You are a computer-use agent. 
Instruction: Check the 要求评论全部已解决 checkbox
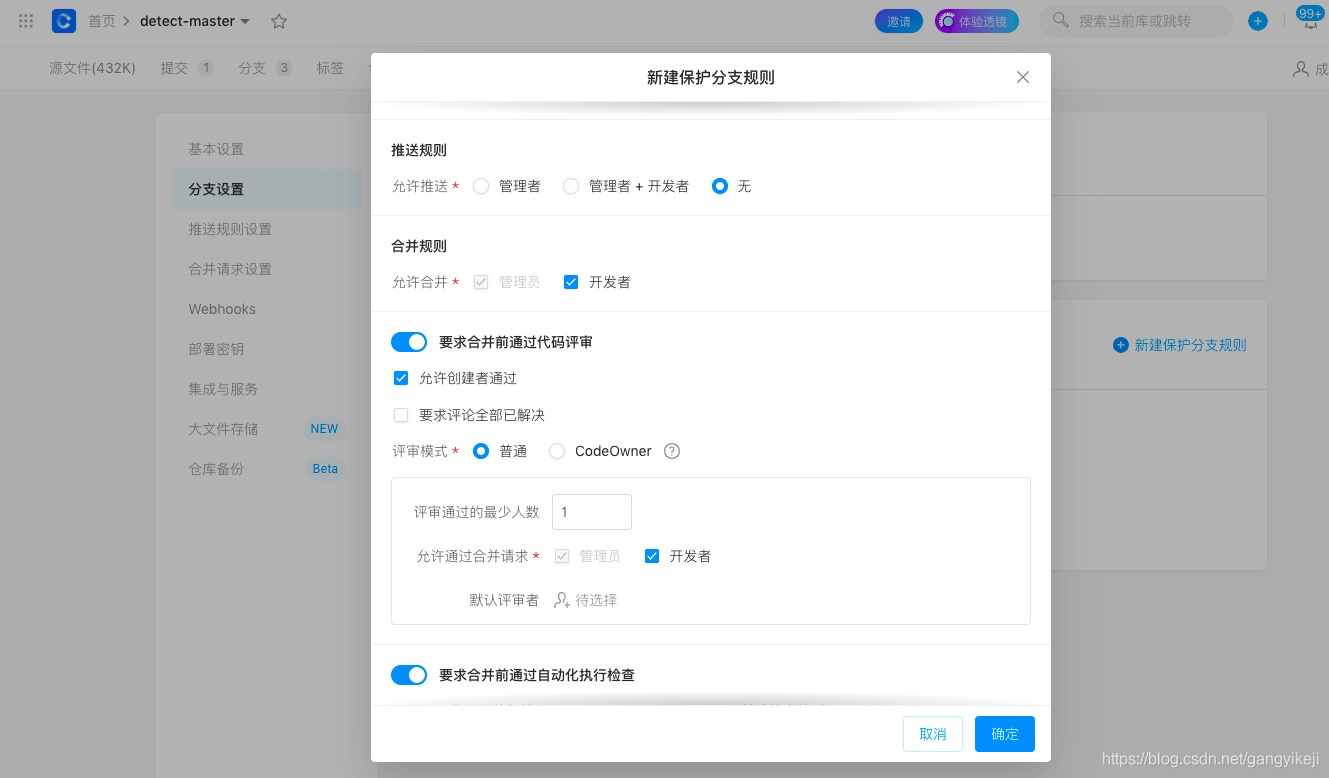point(401,414)
